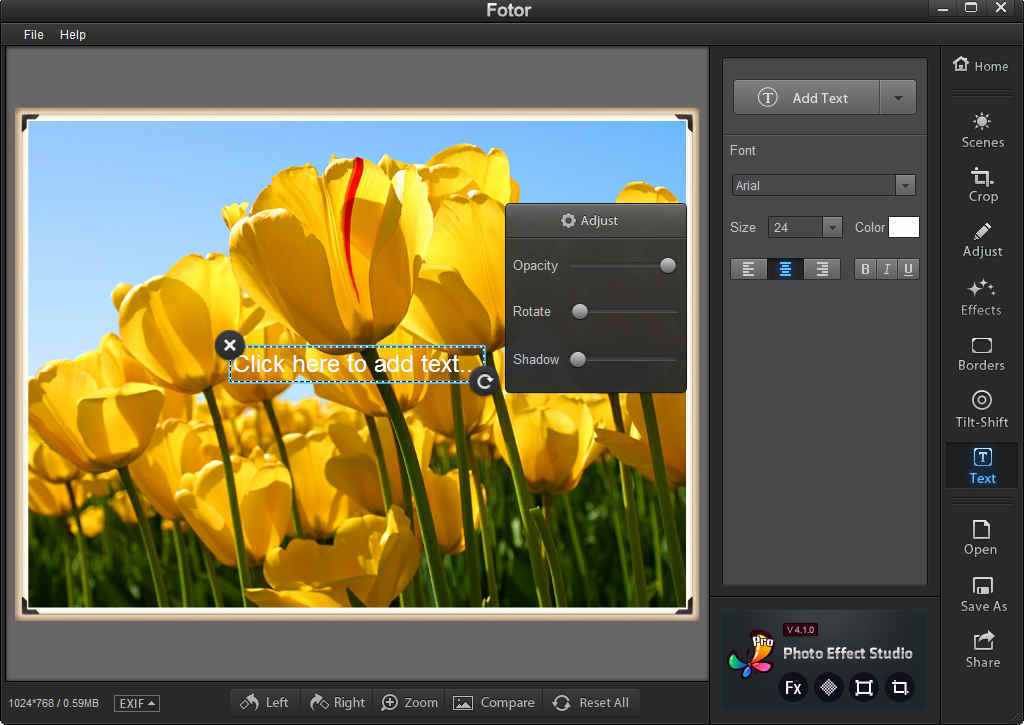This screenshot has width=1024, height=725.
Task: Click the Rotate slider handle
Action: point(579,312)
